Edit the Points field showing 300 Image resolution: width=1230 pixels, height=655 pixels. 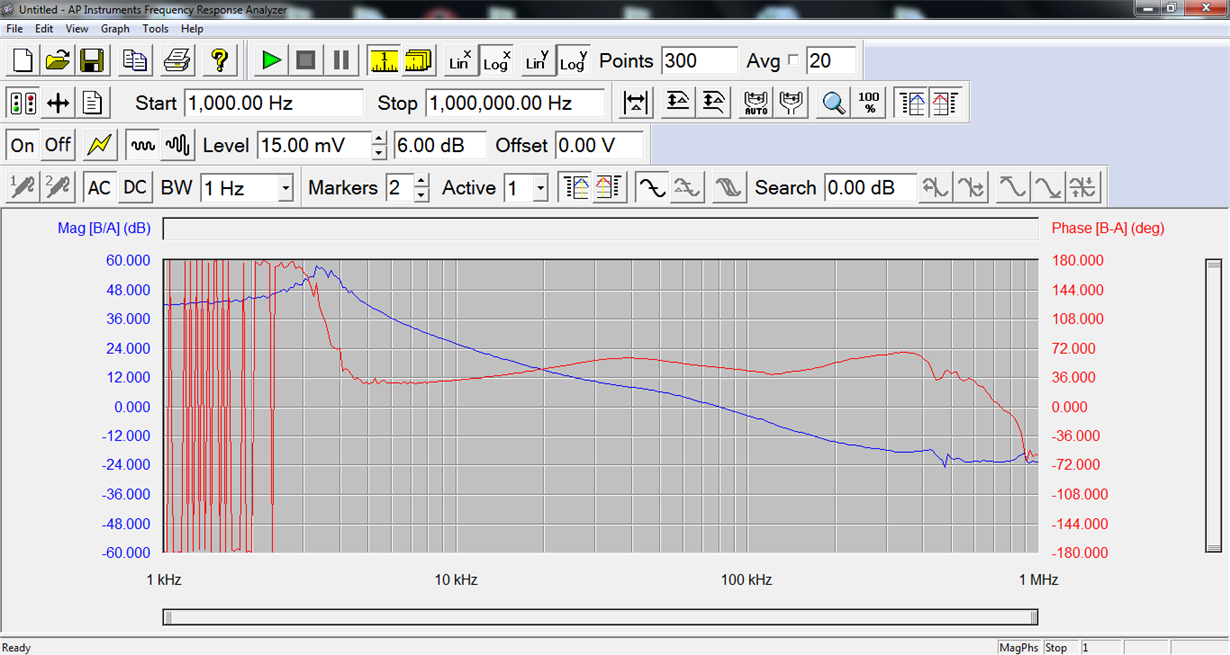[x=698, y=61]
